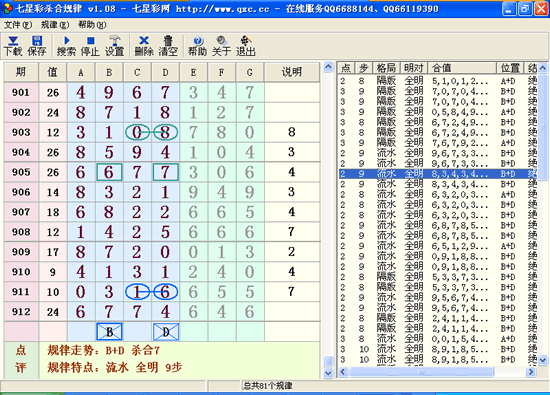Image resolution: width=550 pixels, height=395 pixels.
Task: Click the down arrow of the rule list scrollbar
Action: (542, 360)
